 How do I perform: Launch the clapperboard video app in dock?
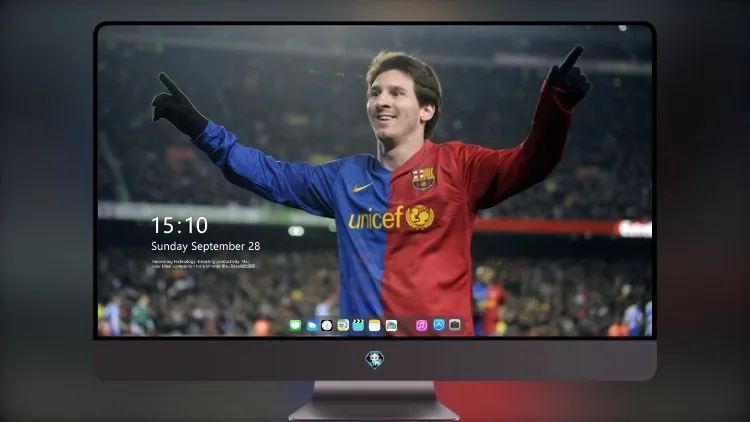click(x=358, y=325)
